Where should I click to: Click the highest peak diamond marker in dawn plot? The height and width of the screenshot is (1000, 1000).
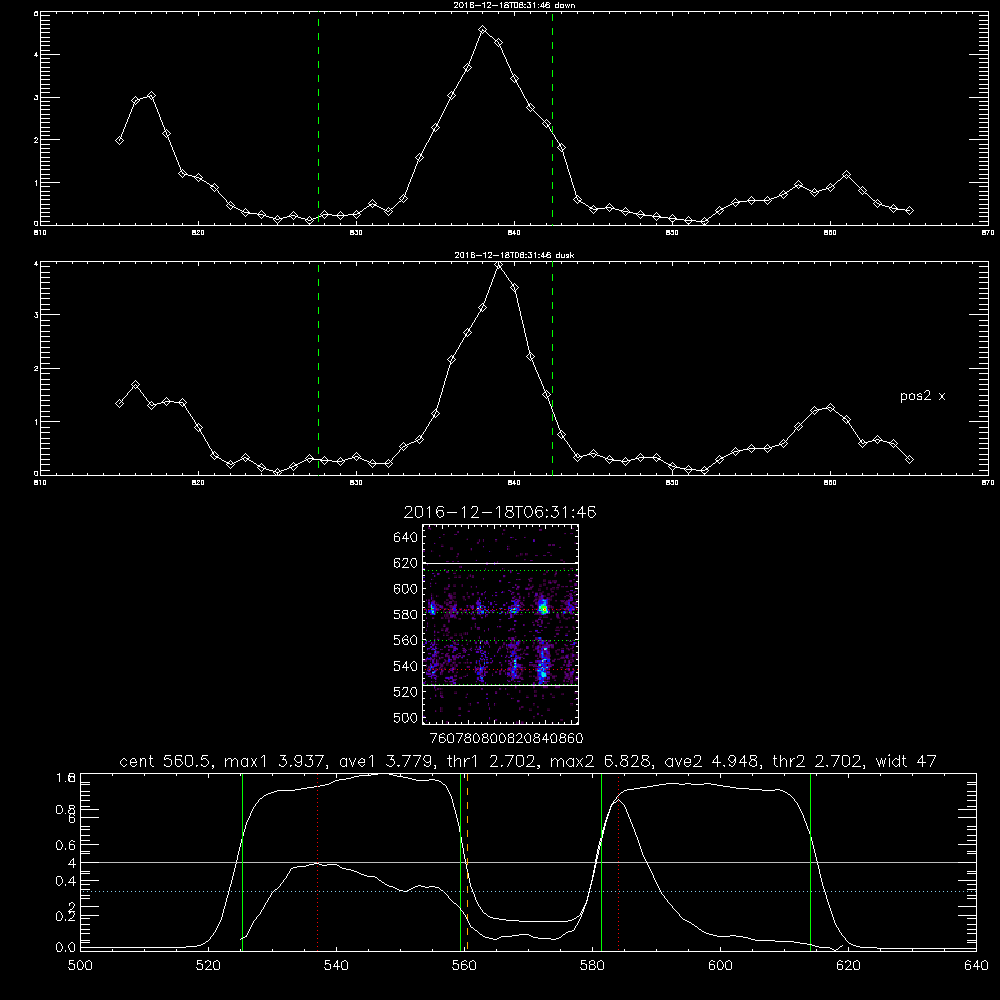[483, 29]
